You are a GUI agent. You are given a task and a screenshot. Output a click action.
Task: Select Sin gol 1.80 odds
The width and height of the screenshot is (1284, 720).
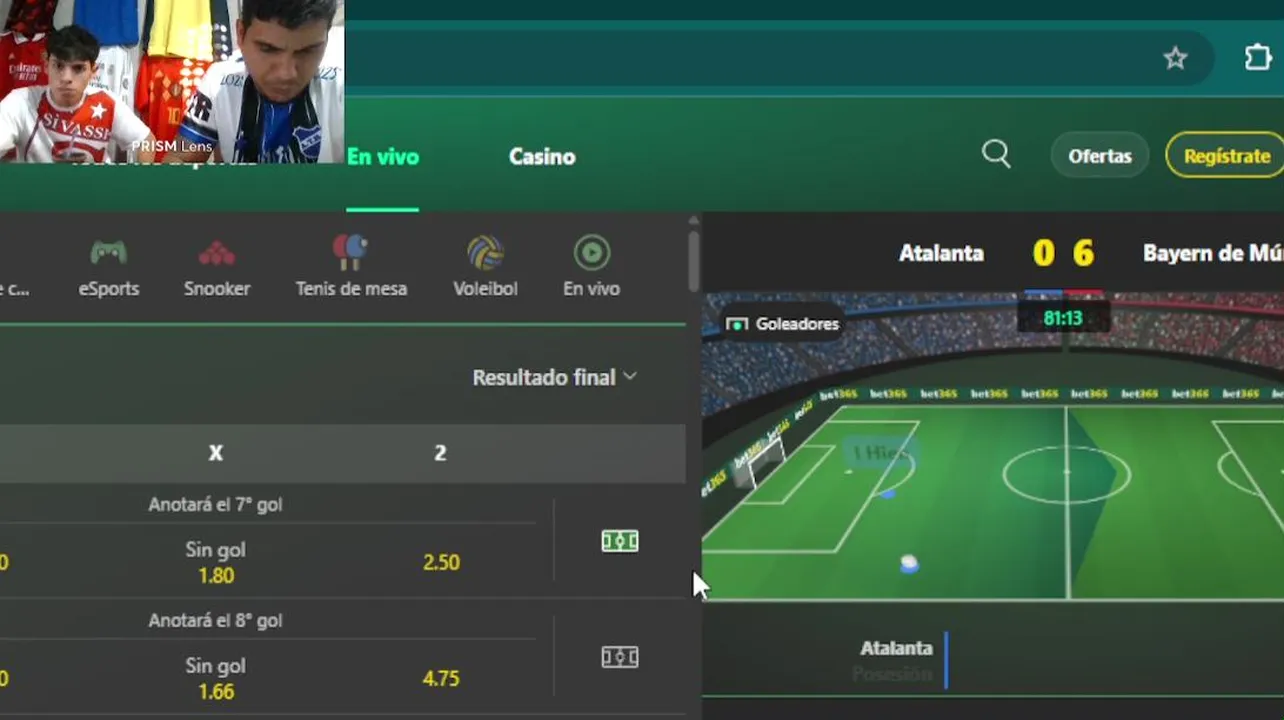coord(216,562)
